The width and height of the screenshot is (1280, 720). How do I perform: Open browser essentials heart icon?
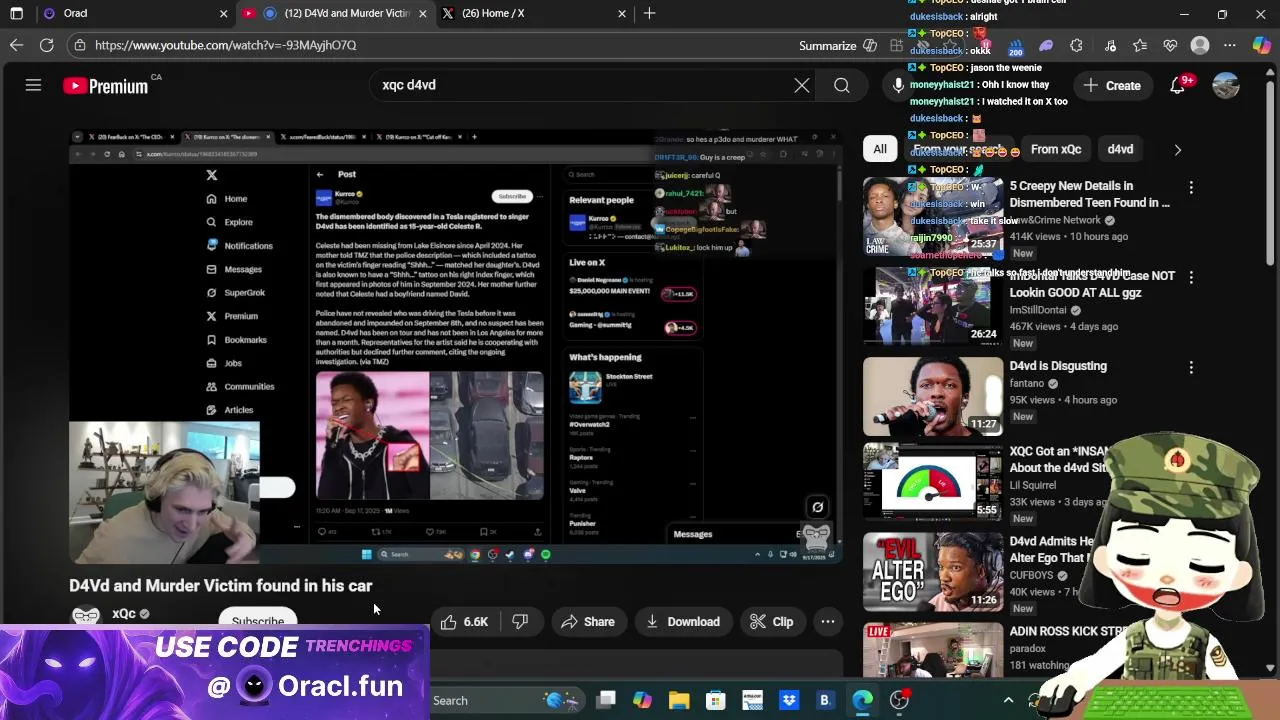tap(1170, 45)
